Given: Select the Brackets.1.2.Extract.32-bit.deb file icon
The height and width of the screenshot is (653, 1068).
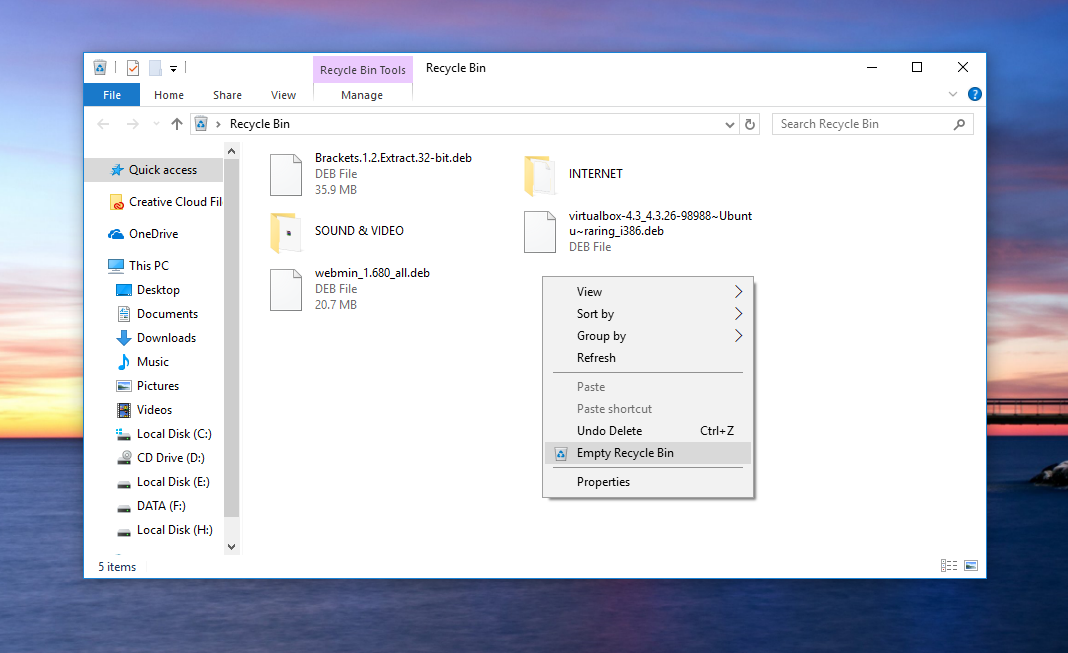Looking at the screenshot, I should click(x=286, y=174).
